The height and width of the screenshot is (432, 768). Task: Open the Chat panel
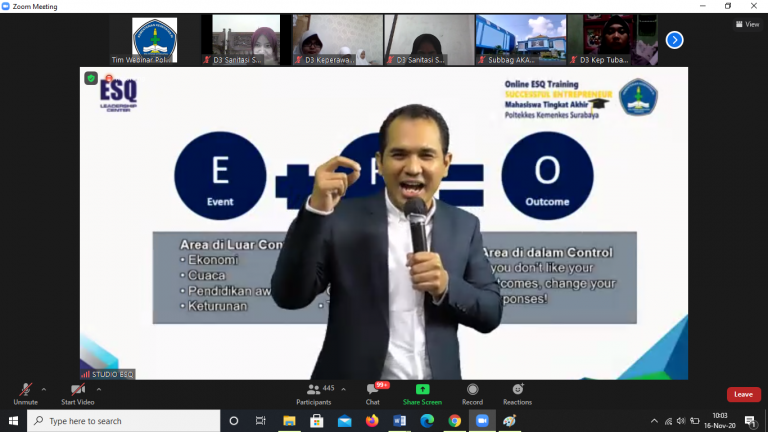[372, 392]
